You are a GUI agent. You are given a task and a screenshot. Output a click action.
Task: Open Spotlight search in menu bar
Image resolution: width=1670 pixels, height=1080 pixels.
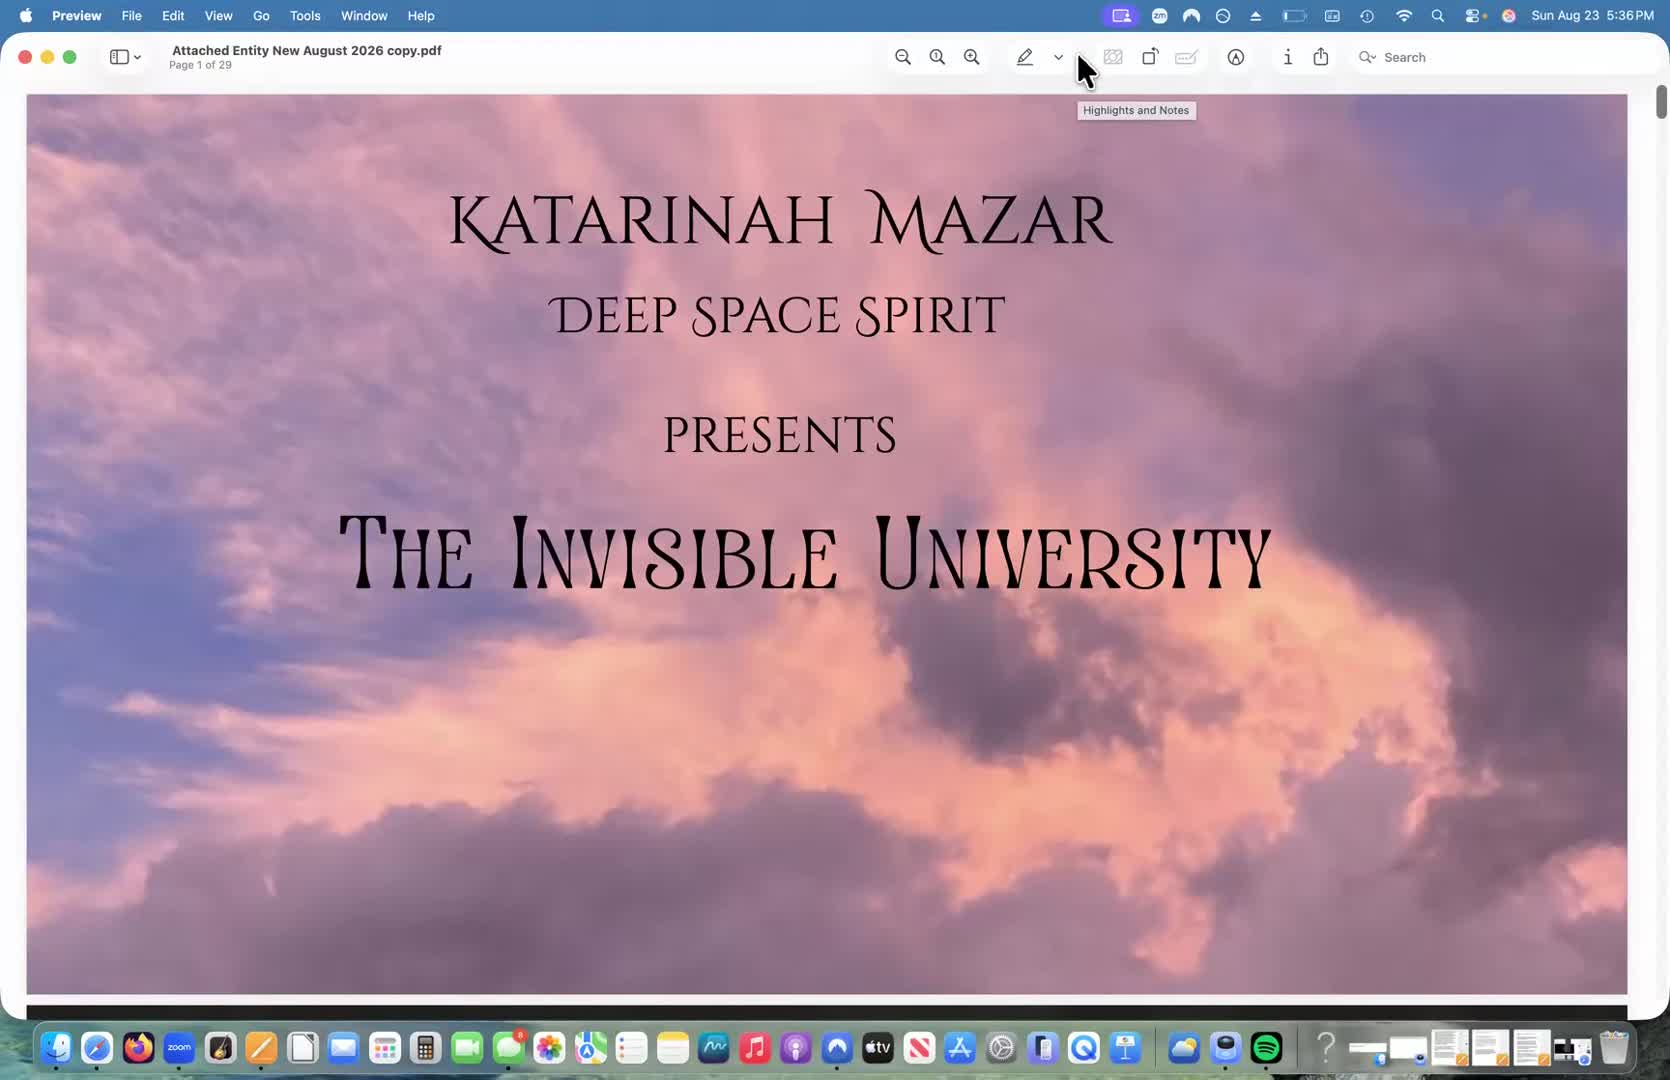pos(1437,16)
